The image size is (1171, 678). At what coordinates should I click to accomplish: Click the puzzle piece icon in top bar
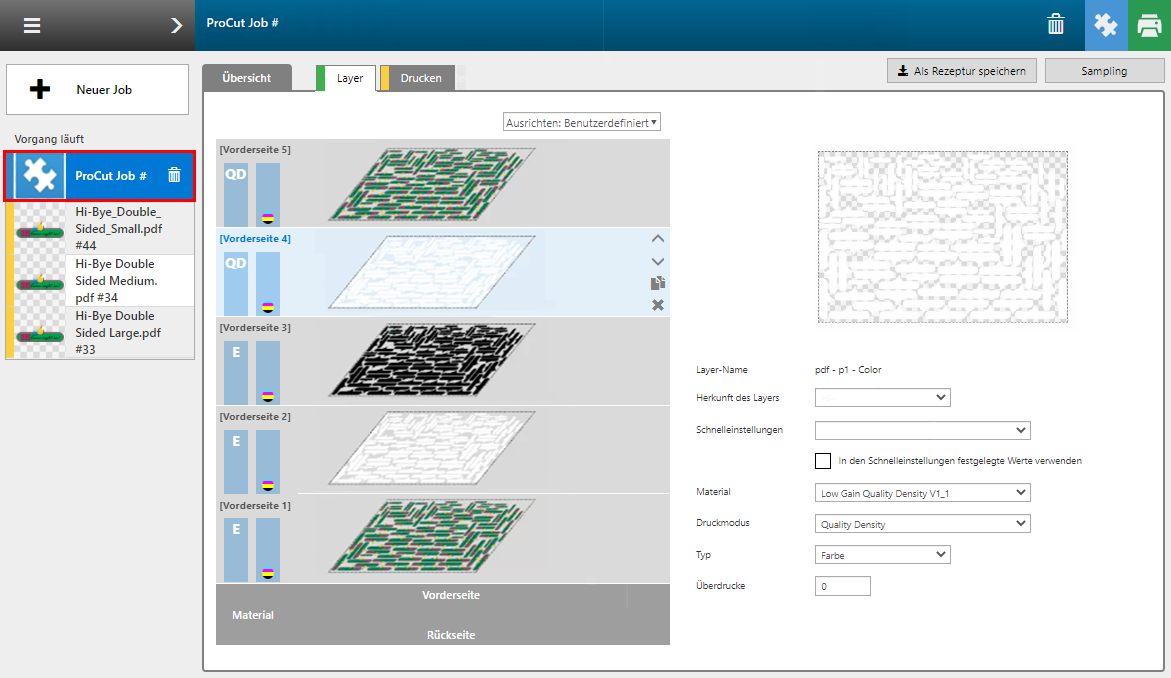[x=1106, y=25]
